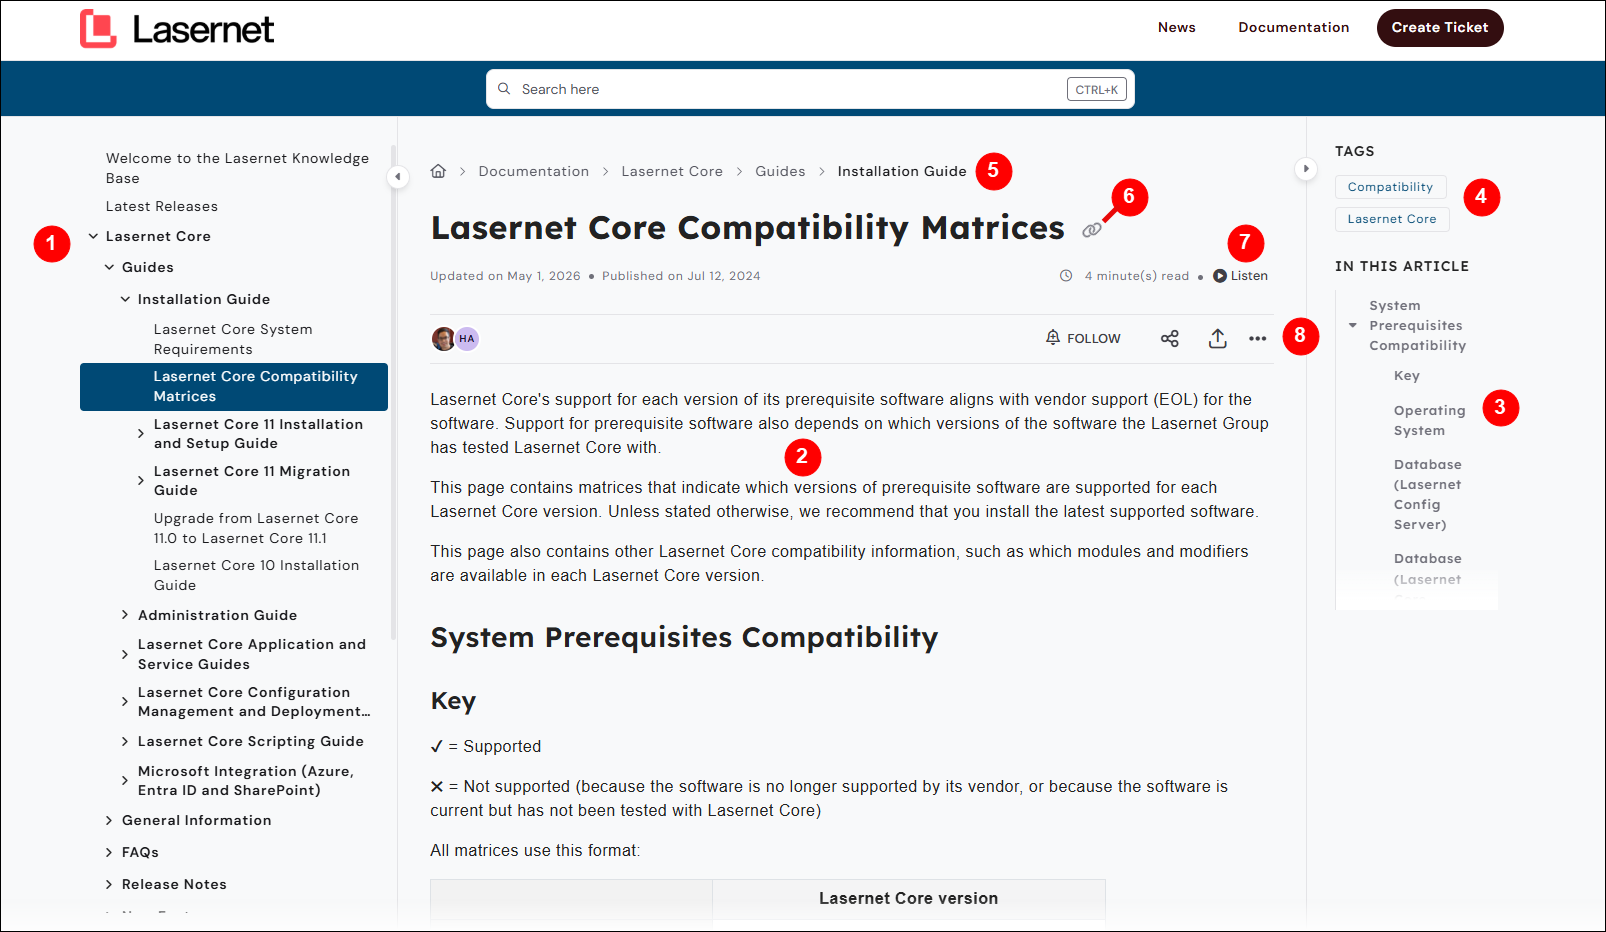Click the first contributor avatar photo
The image size is (1606, 932).
[443, 339]
